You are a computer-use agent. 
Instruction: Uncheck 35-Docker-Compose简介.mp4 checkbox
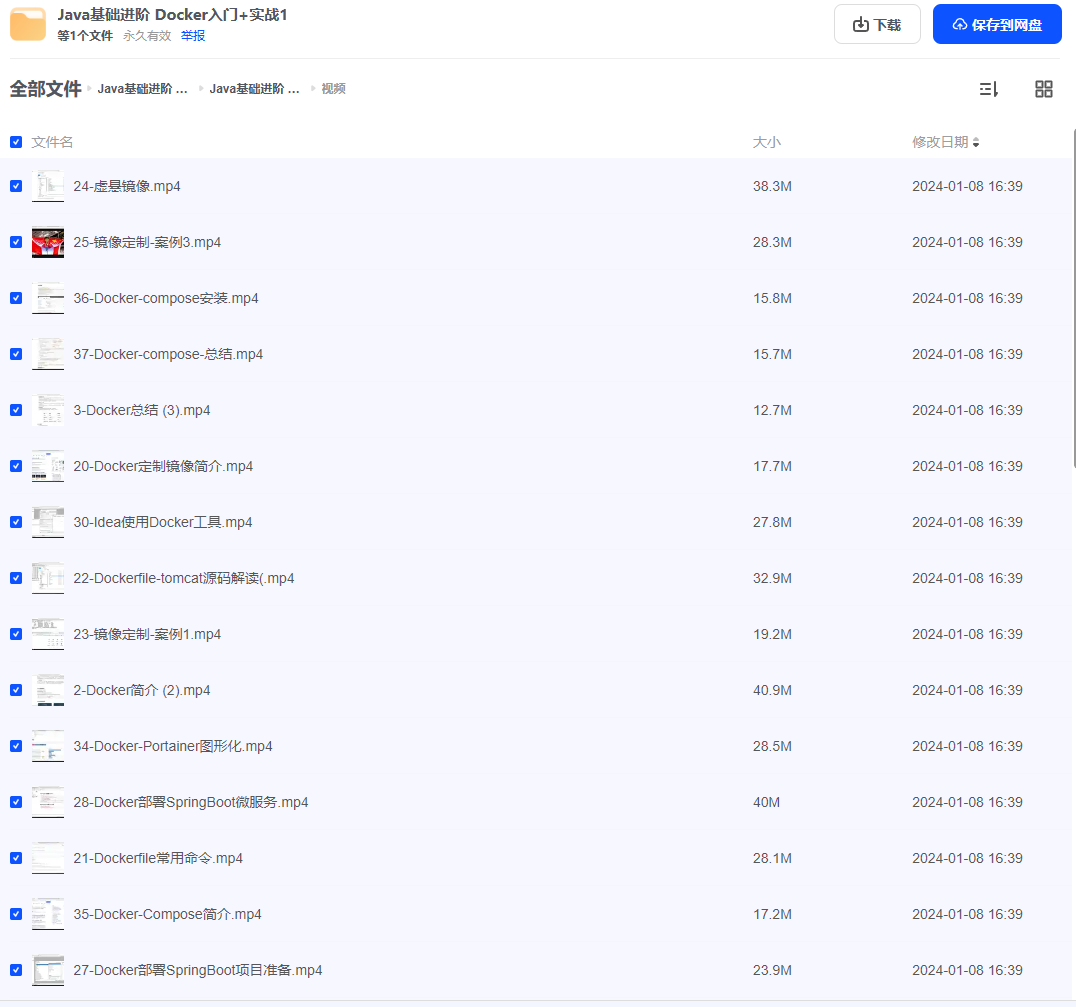16,914
